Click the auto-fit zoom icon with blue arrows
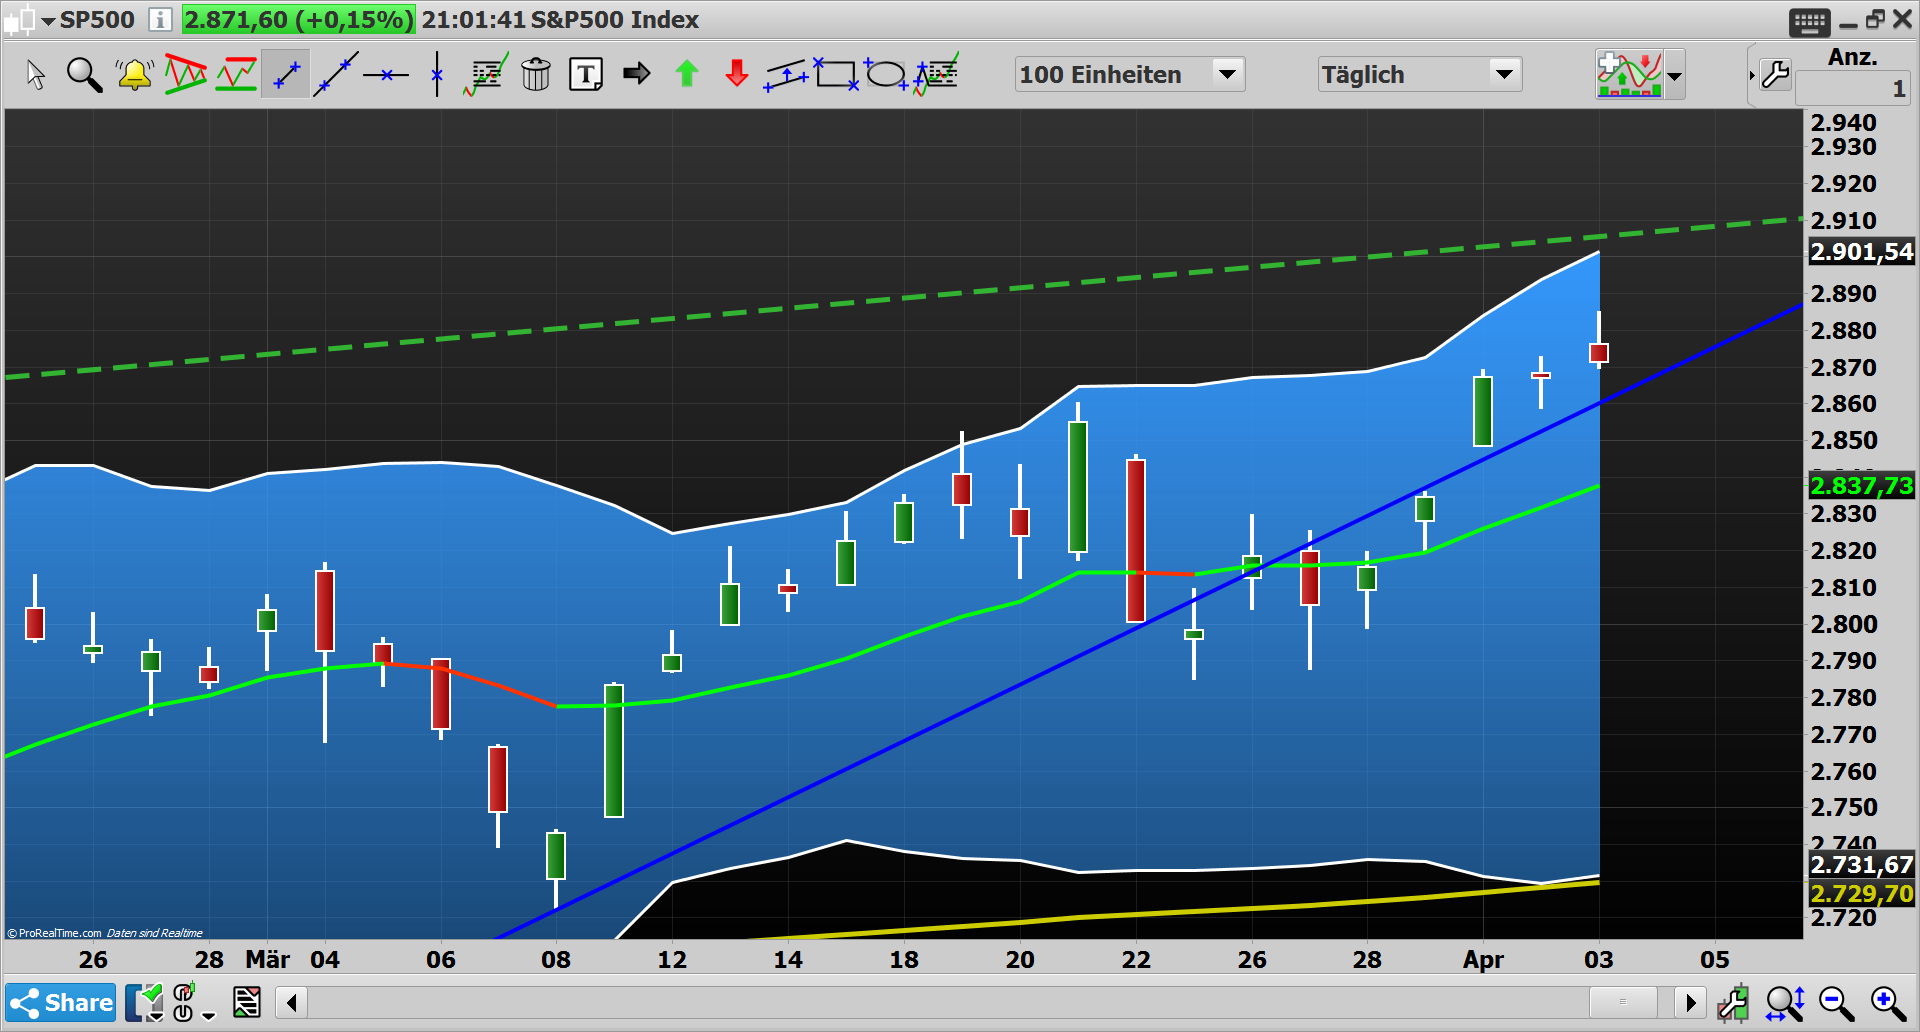This screenshot has width=1920, height=1032. pos(1785,1003)
